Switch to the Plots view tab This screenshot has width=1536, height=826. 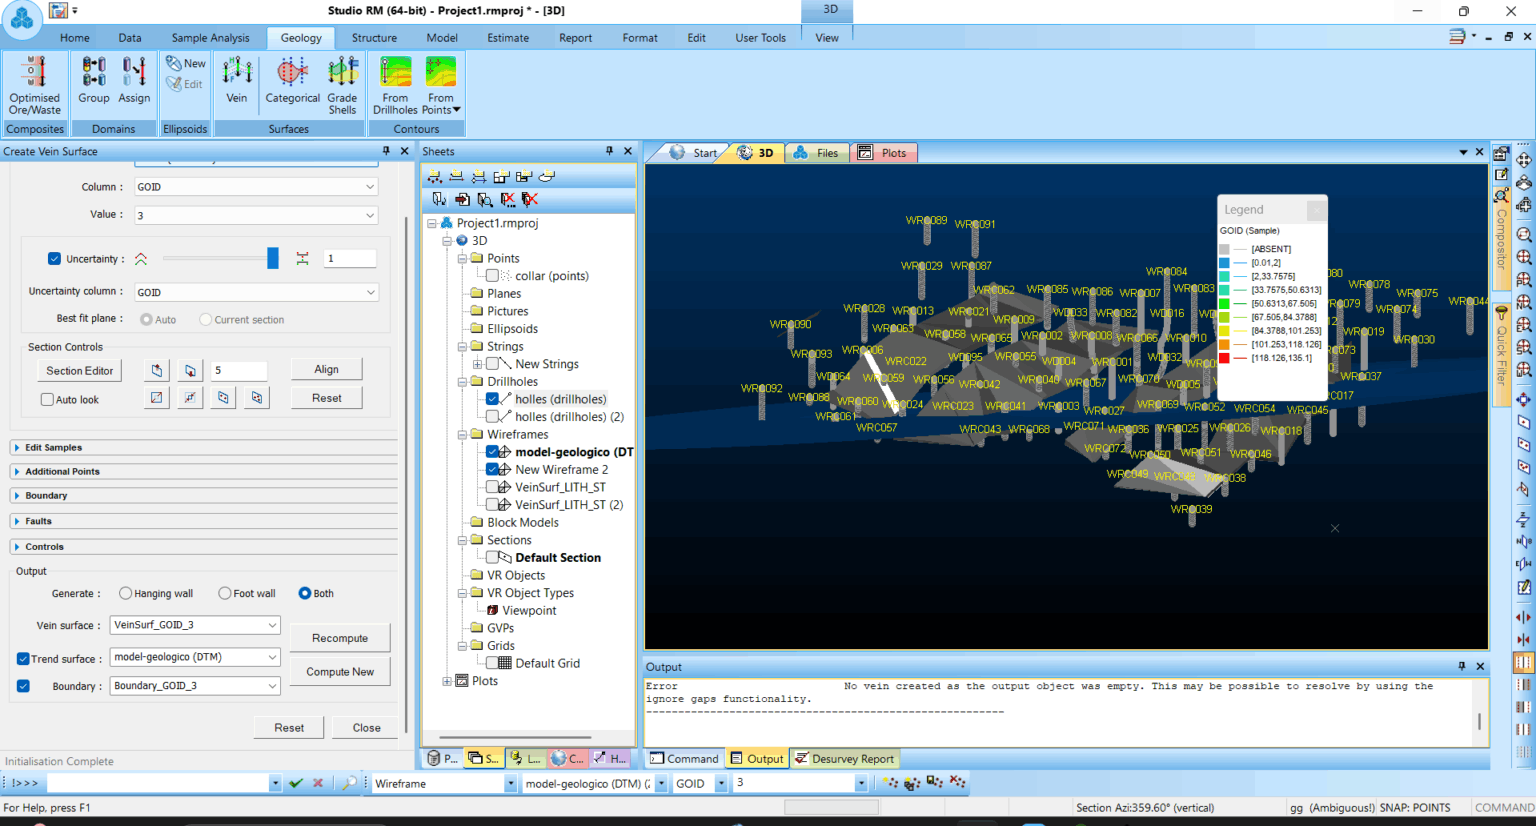[x=883, y=153]
